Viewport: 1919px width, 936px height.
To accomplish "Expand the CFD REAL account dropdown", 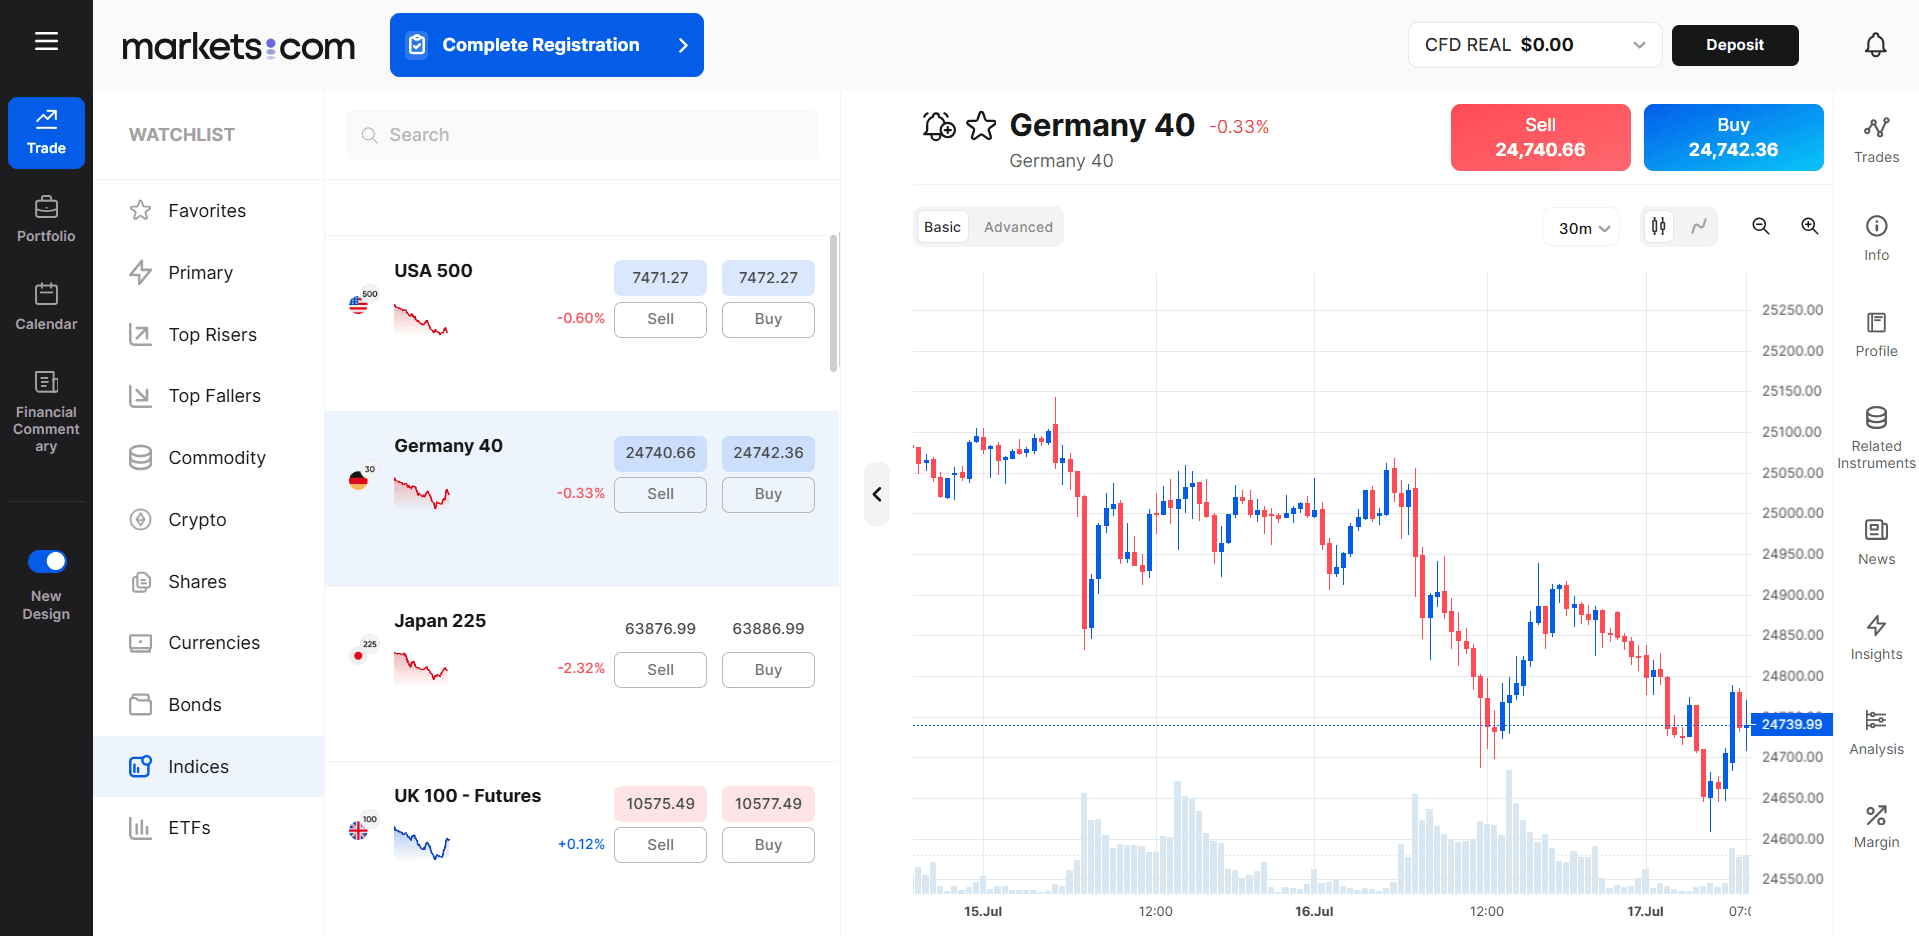I will (x=1535, y=45).
